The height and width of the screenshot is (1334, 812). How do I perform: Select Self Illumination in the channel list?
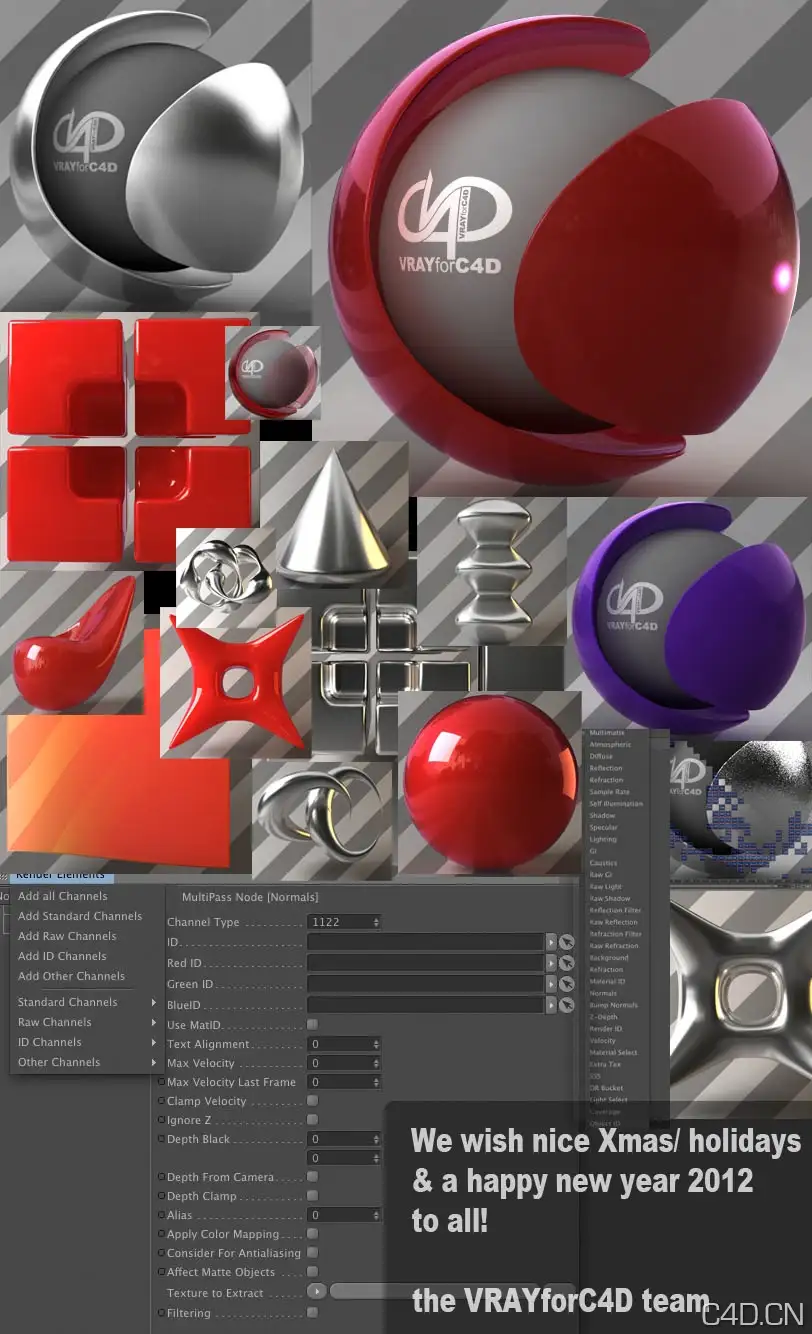tap(616, 804)
